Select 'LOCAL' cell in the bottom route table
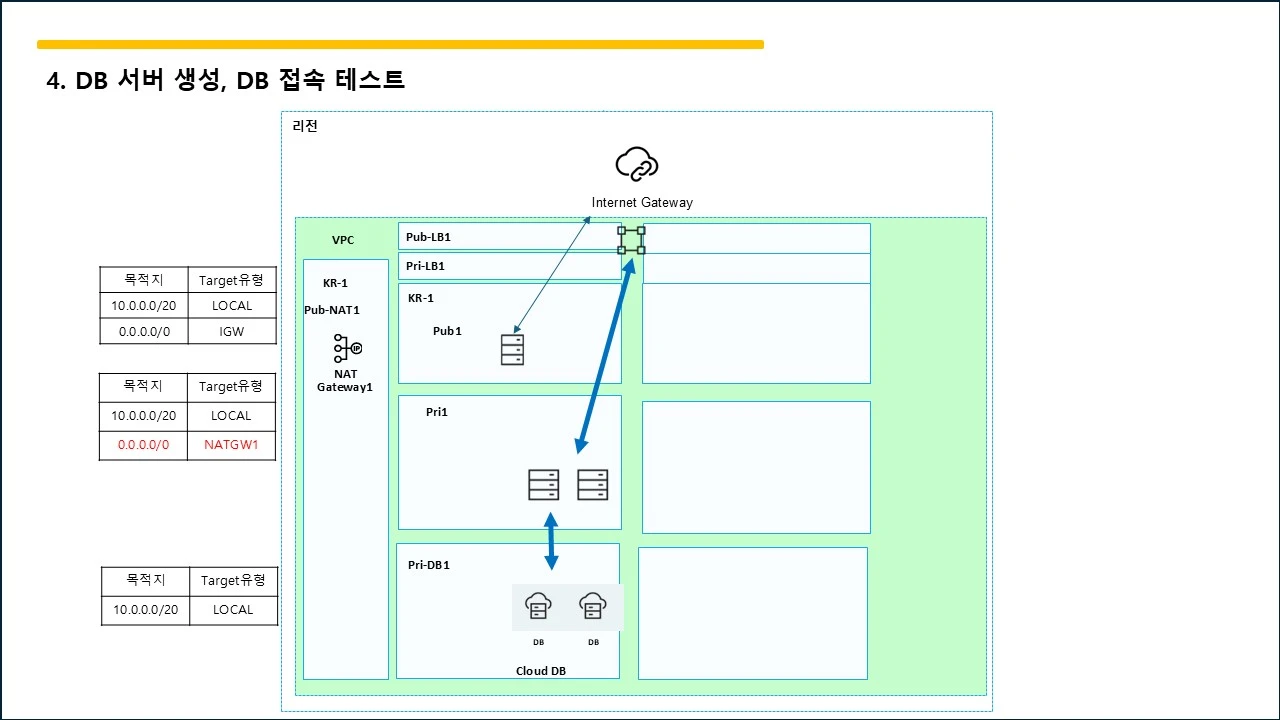 234,610
